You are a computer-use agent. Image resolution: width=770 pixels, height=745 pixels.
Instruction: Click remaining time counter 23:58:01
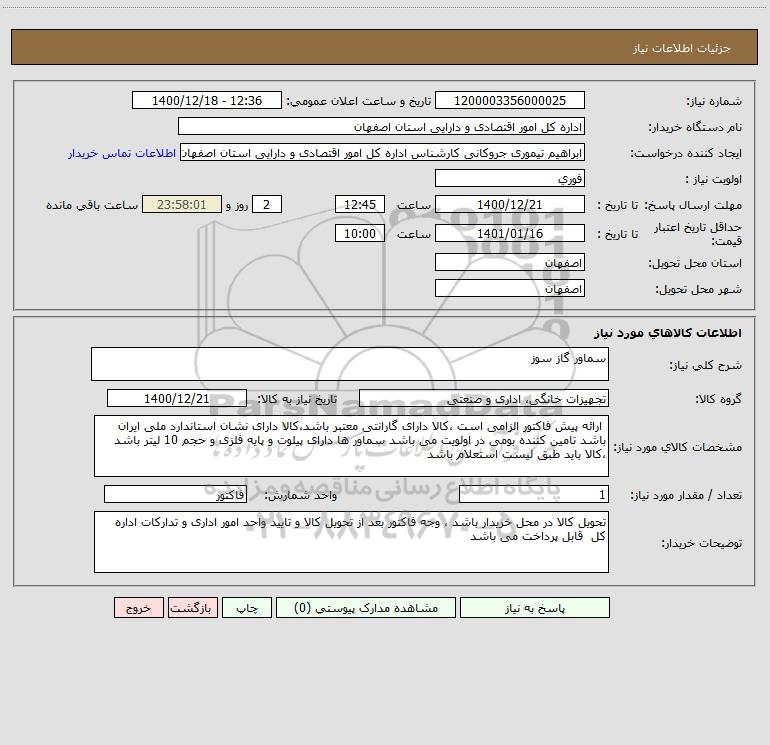click(182, 204)
